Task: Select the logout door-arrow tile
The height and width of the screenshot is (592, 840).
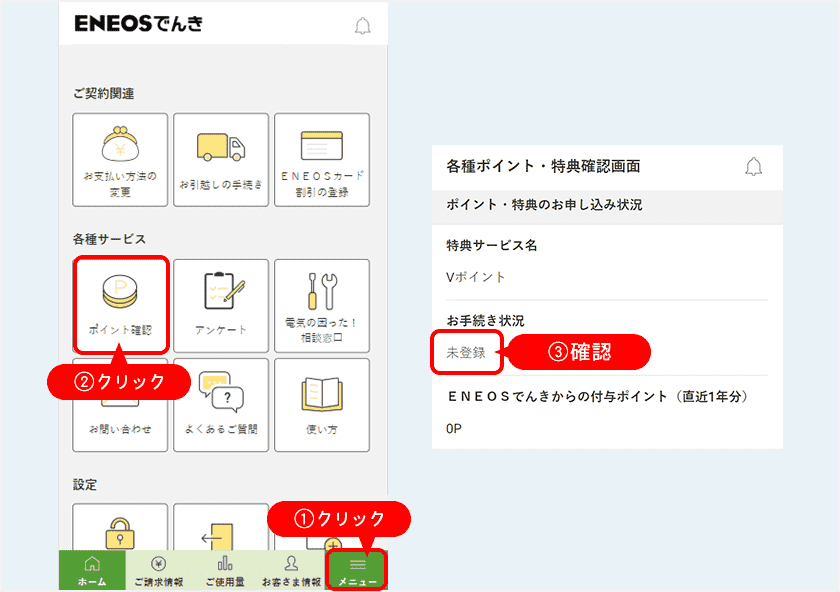Action: pyautogui.click(x=221, y=527)
